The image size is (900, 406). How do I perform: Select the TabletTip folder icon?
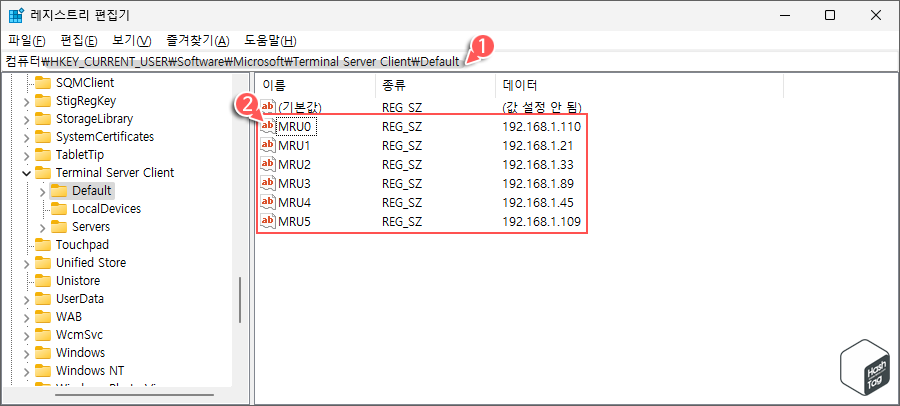click(42, 154)
